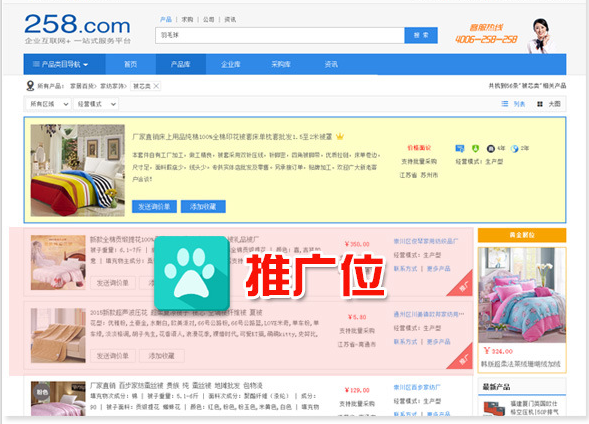
Task: Remove the 被芯类 filter tag
Action: click(x=156, y=86)
